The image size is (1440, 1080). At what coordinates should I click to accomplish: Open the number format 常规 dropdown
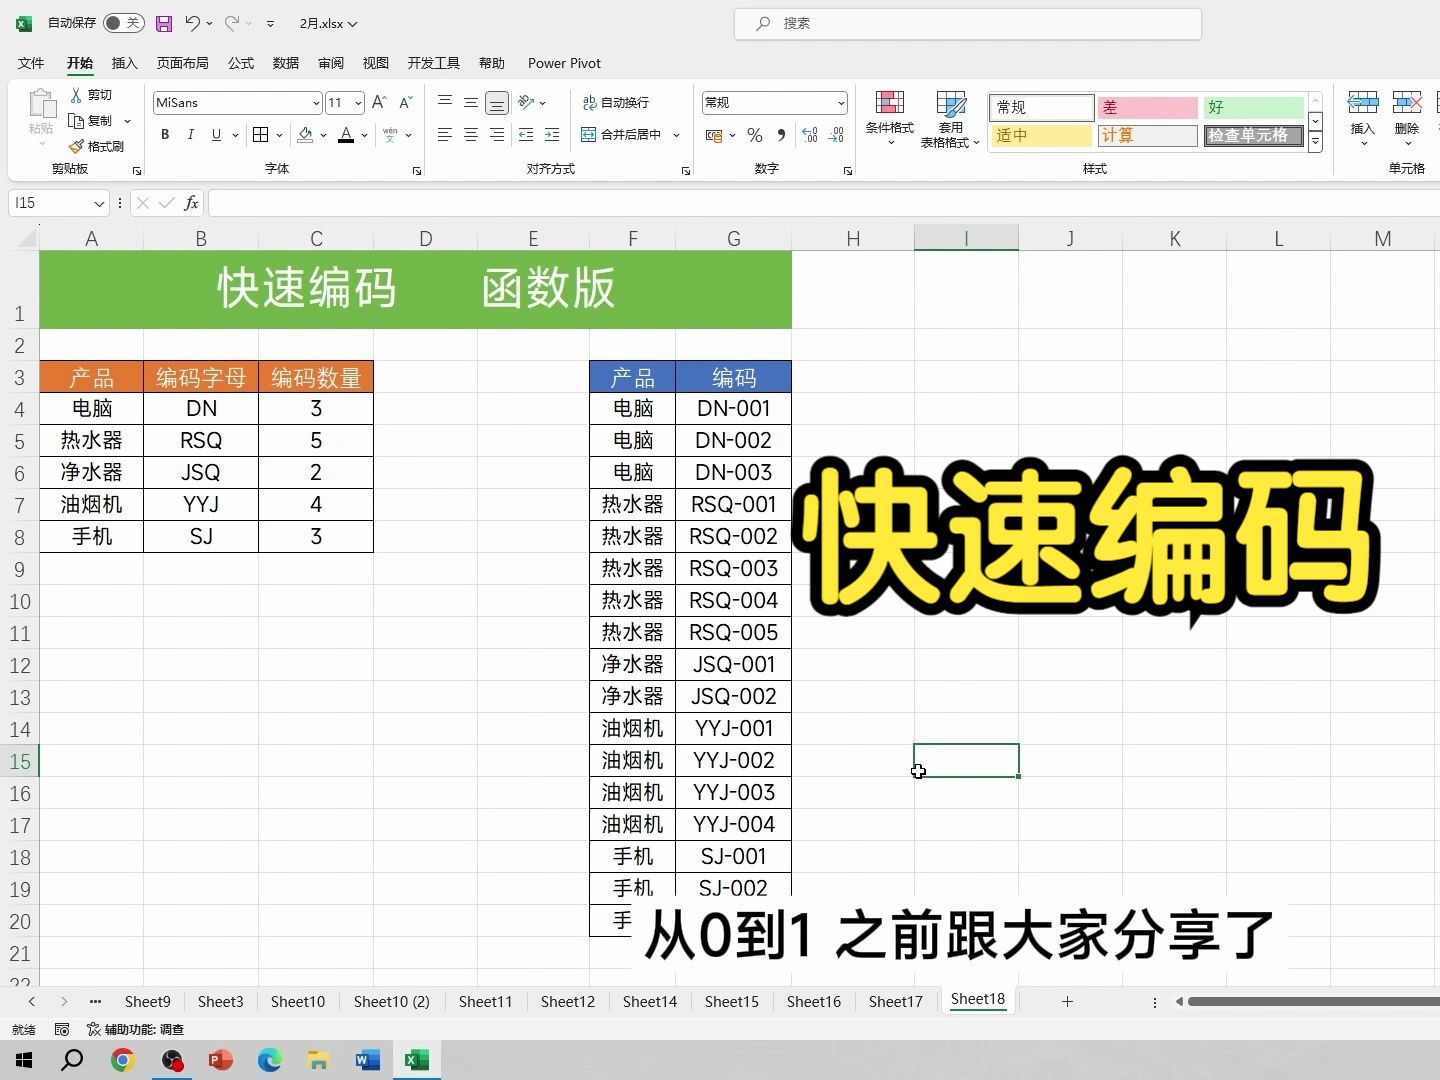point(841,102)
